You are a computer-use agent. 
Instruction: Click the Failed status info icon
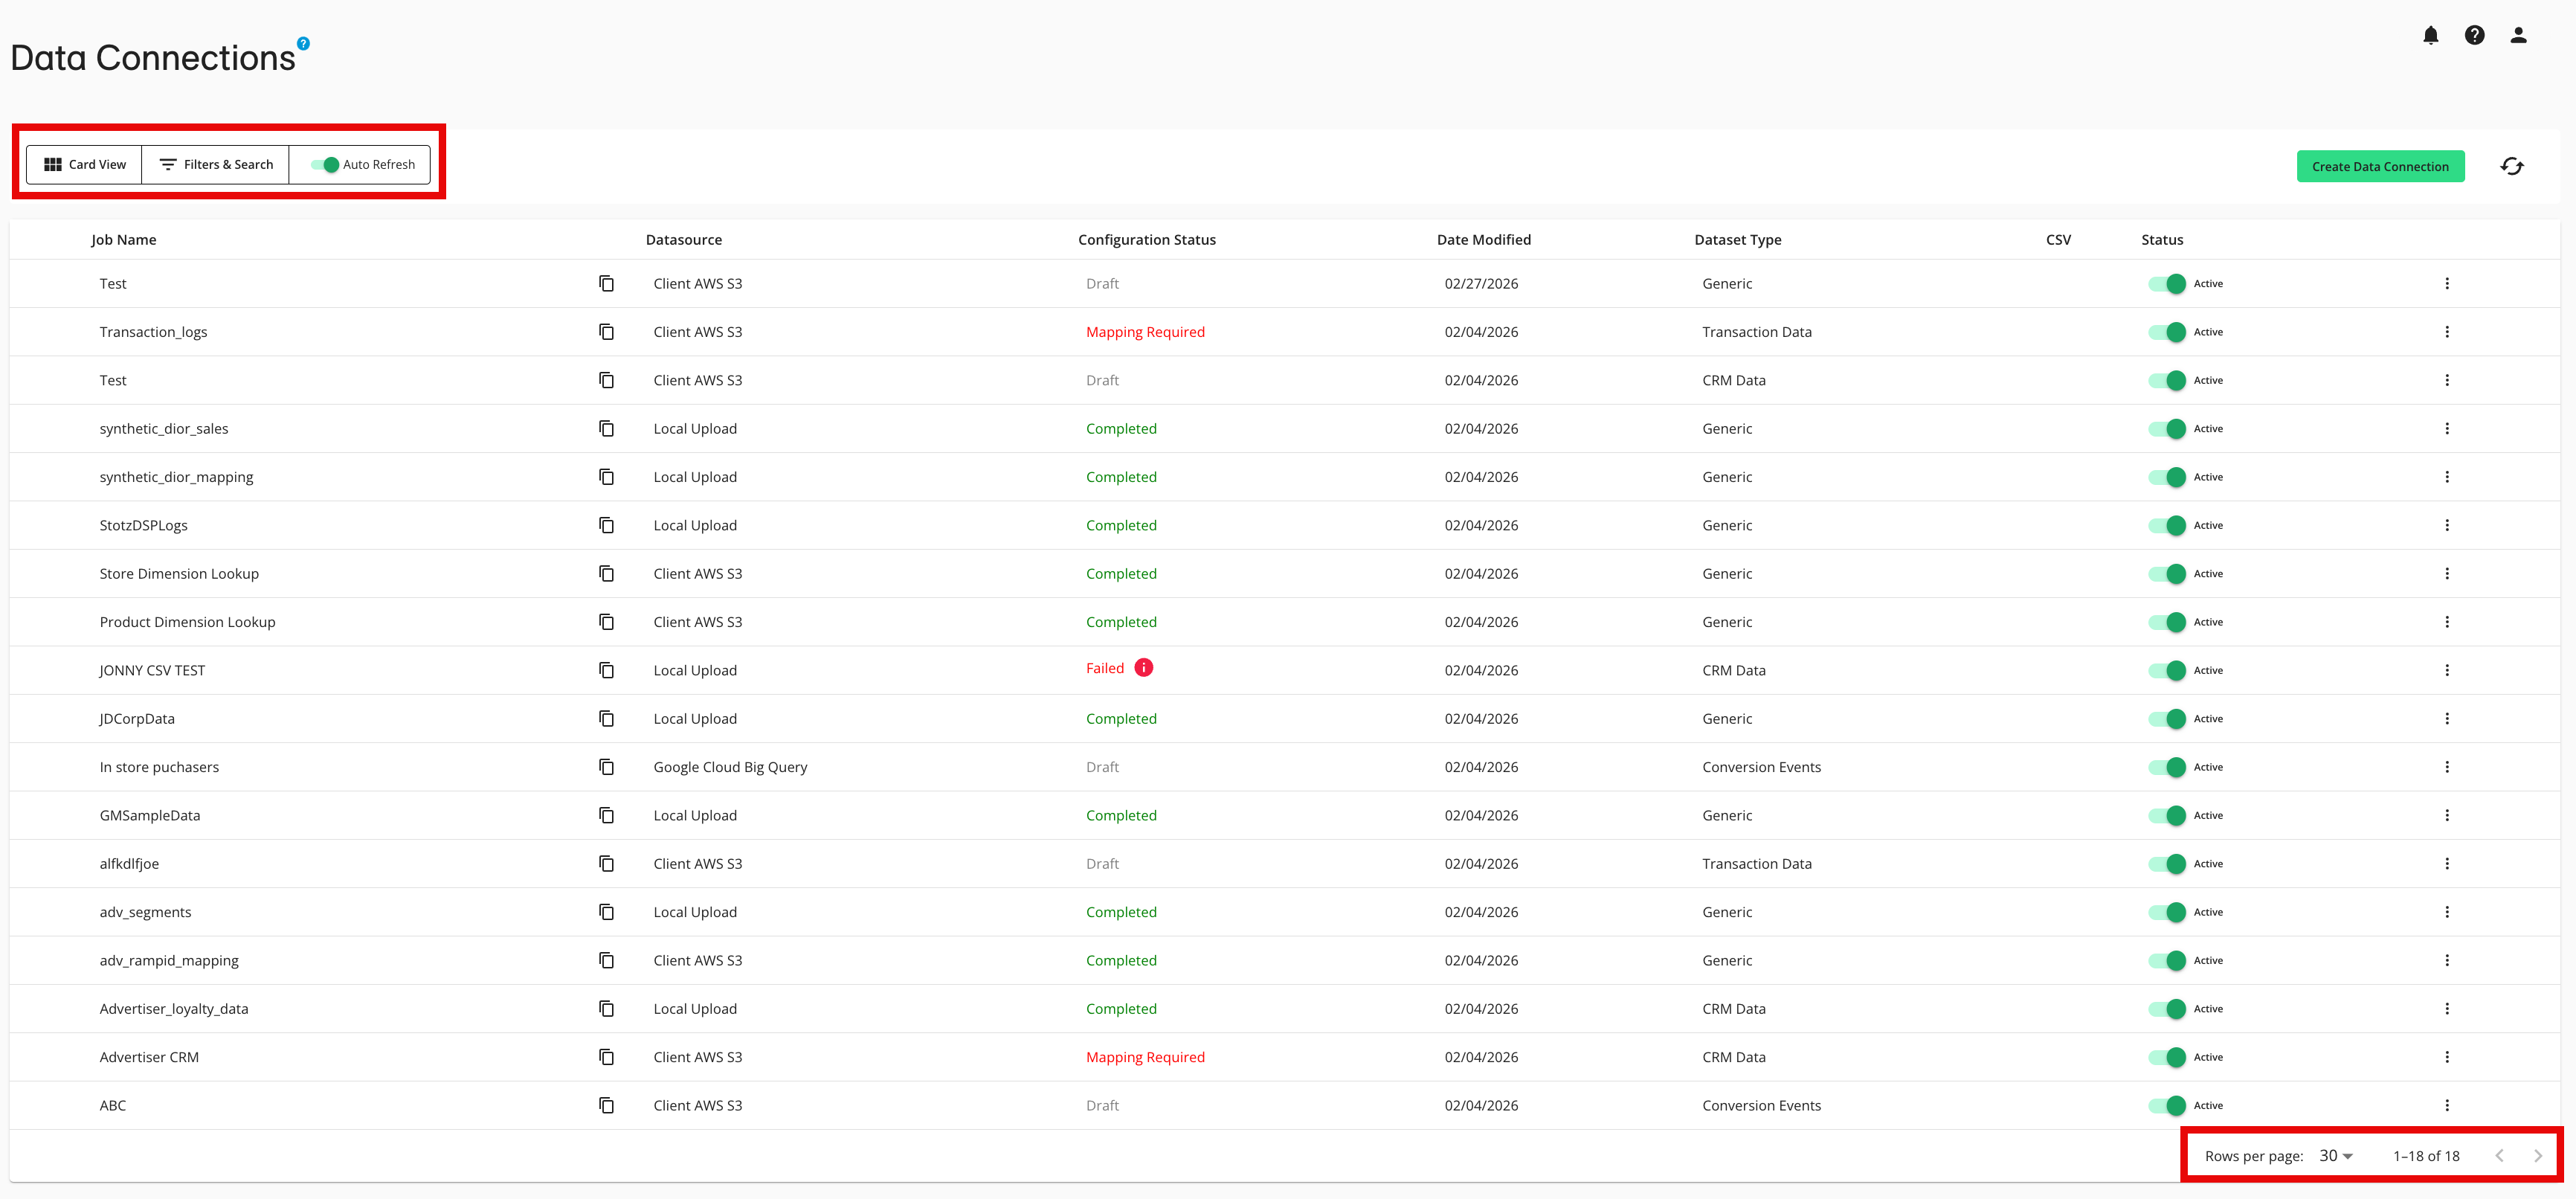point(1144,667)
